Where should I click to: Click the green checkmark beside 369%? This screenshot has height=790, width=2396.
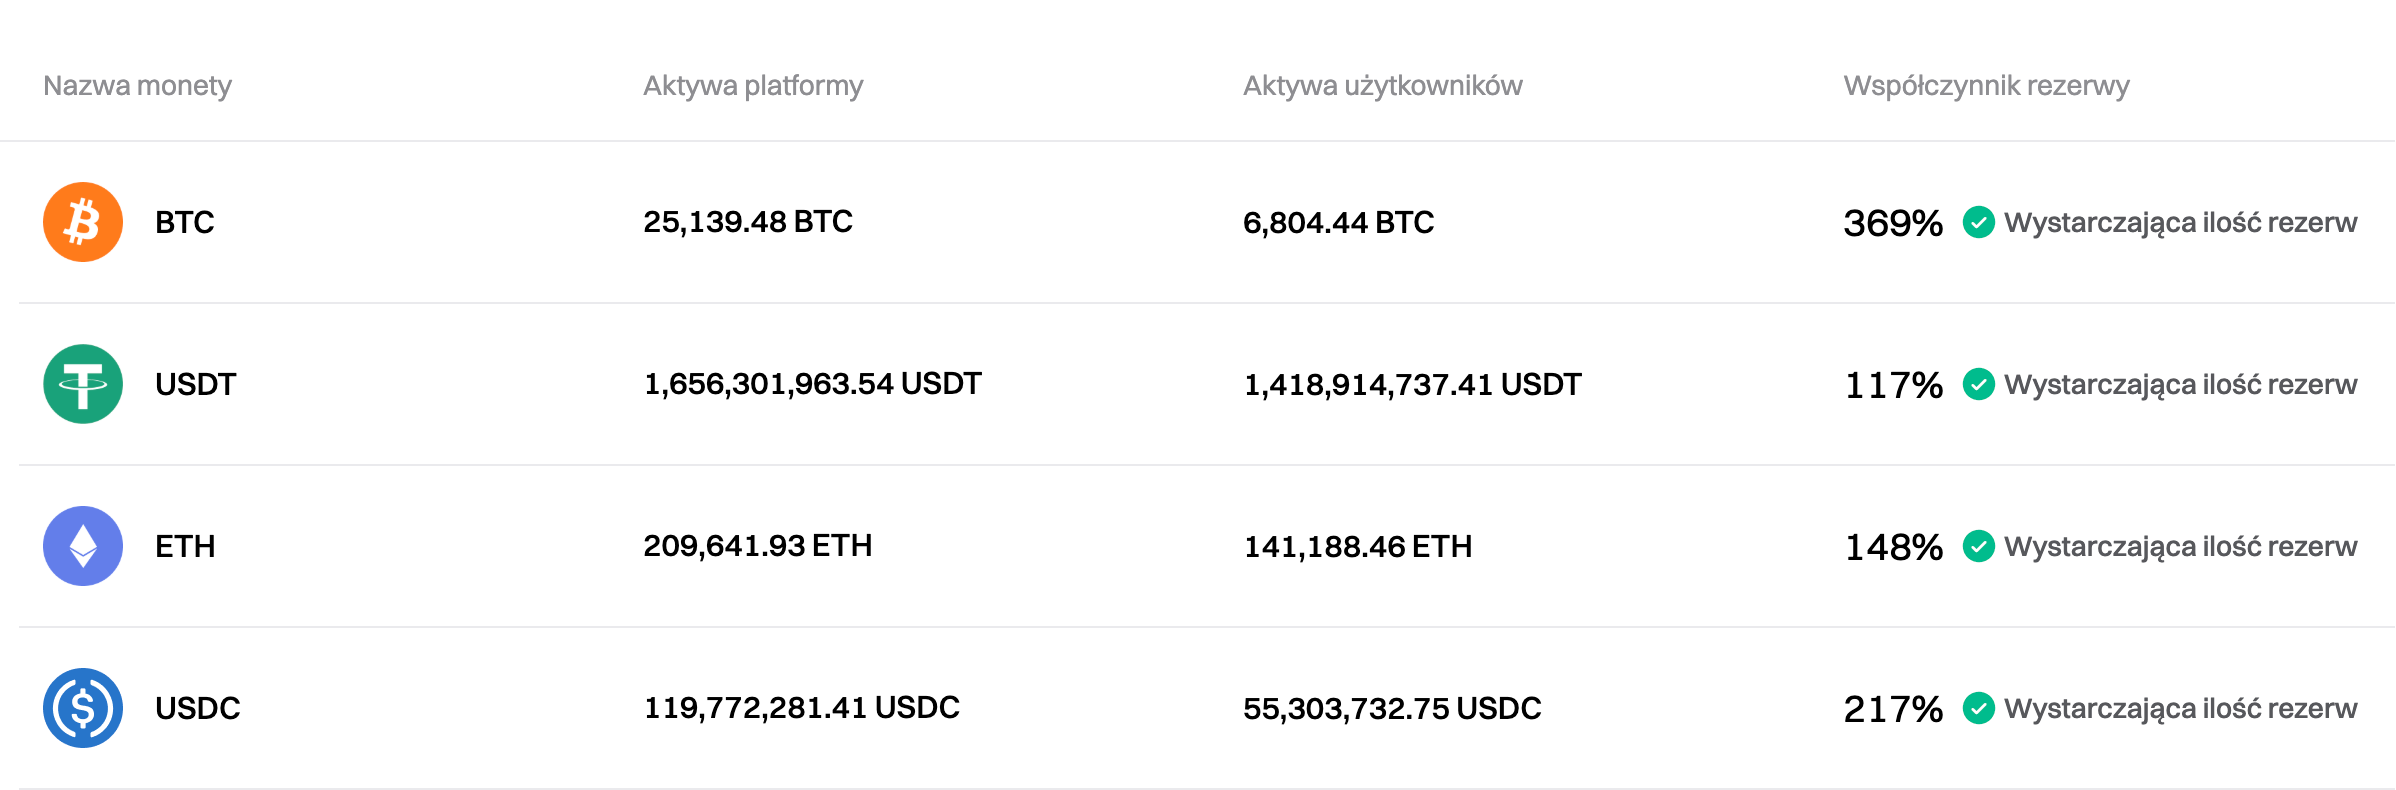tap(1978, 222)
